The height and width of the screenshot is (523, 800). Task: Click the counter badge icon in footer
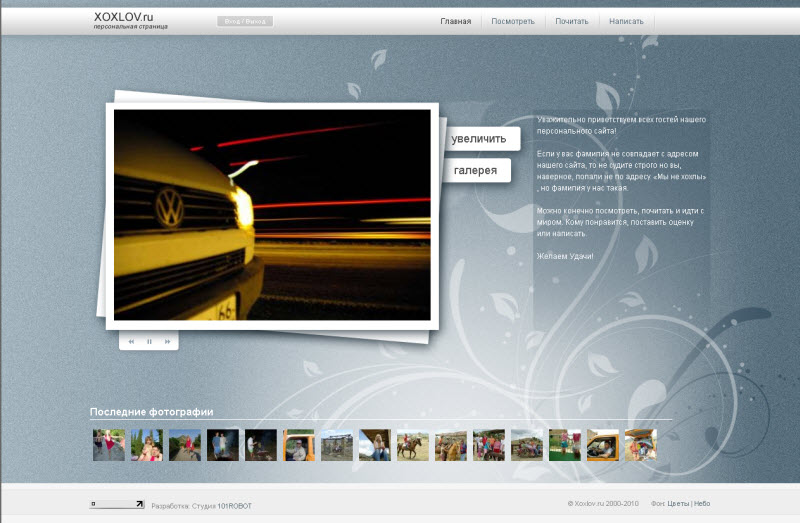point(117,505)
